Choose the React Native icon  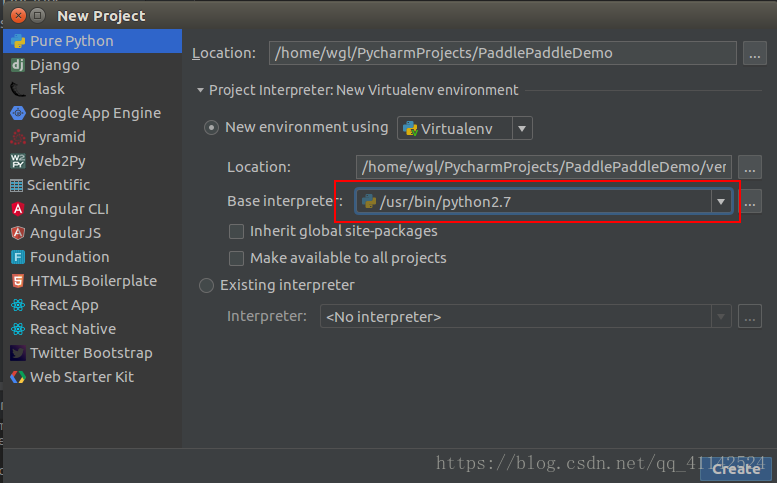click(x=18, y=329)
